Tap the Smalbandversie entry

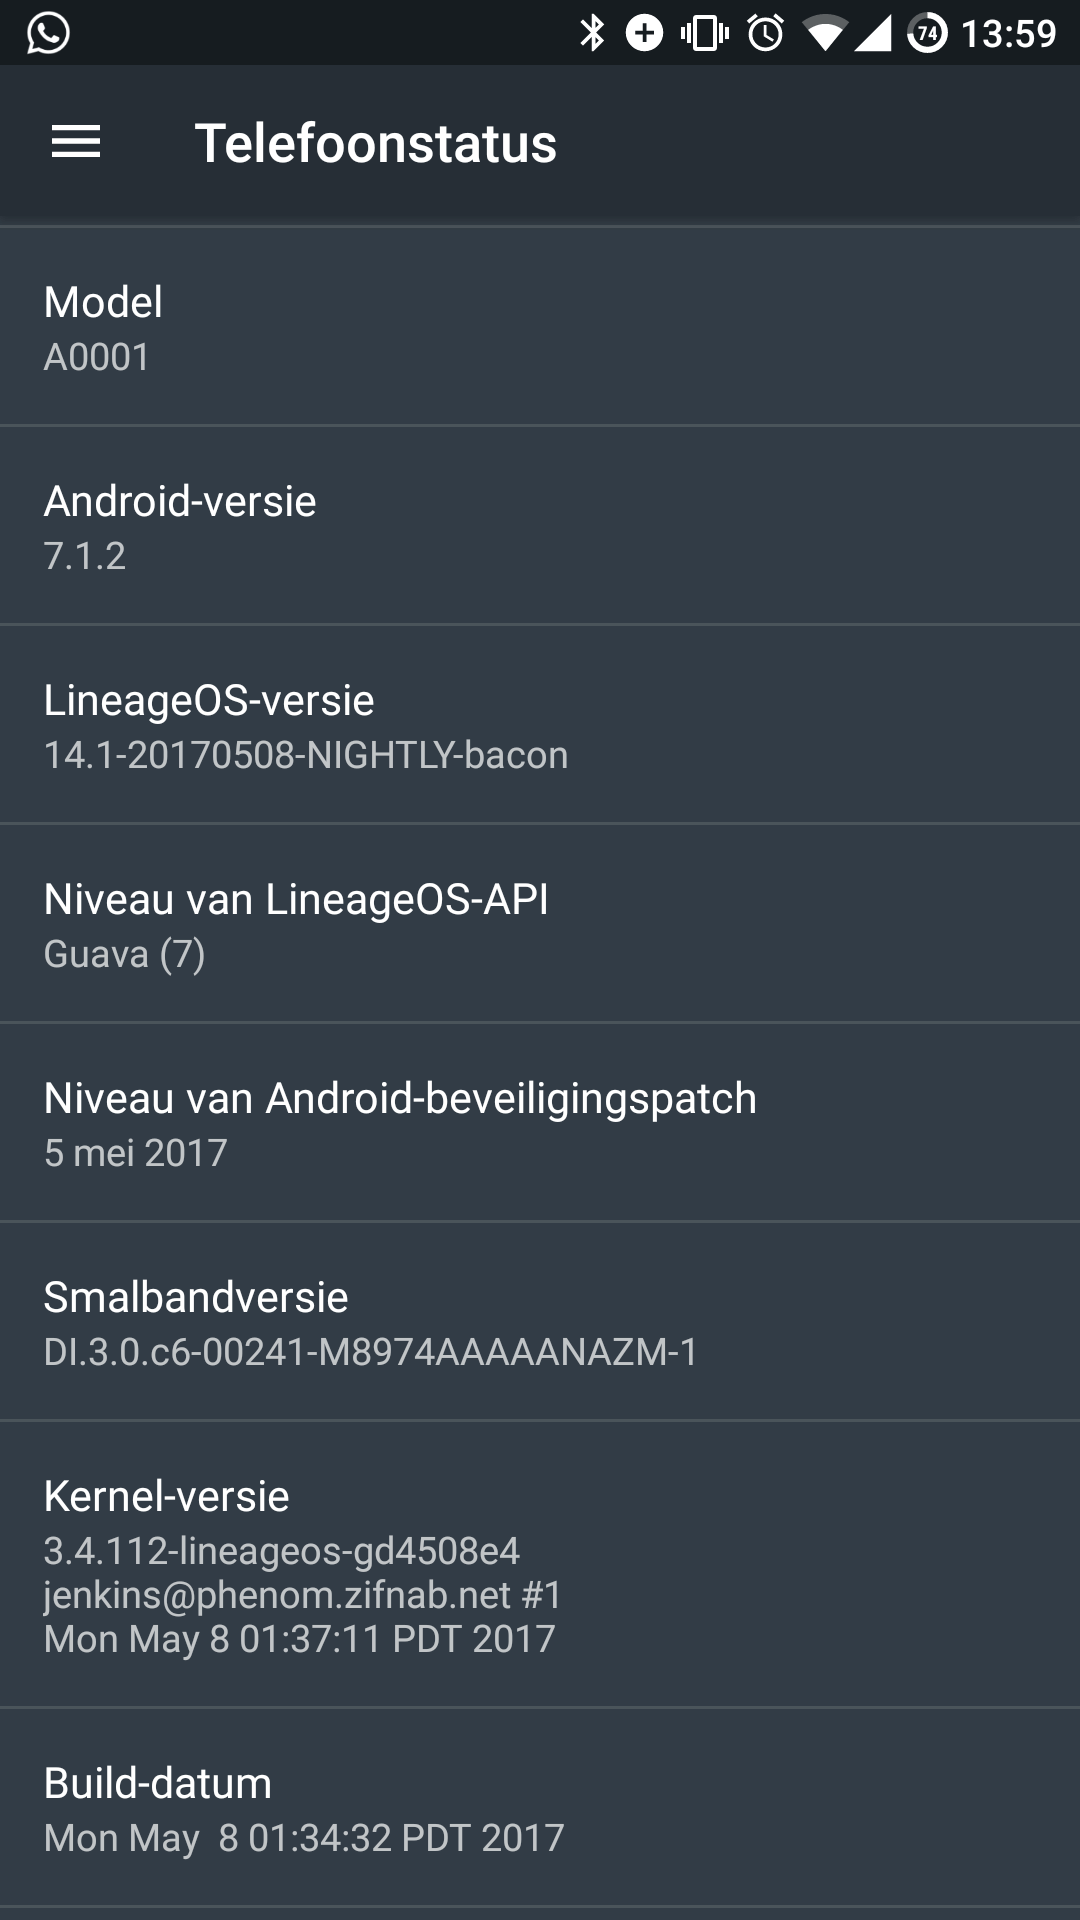[x=540, y=1323]
